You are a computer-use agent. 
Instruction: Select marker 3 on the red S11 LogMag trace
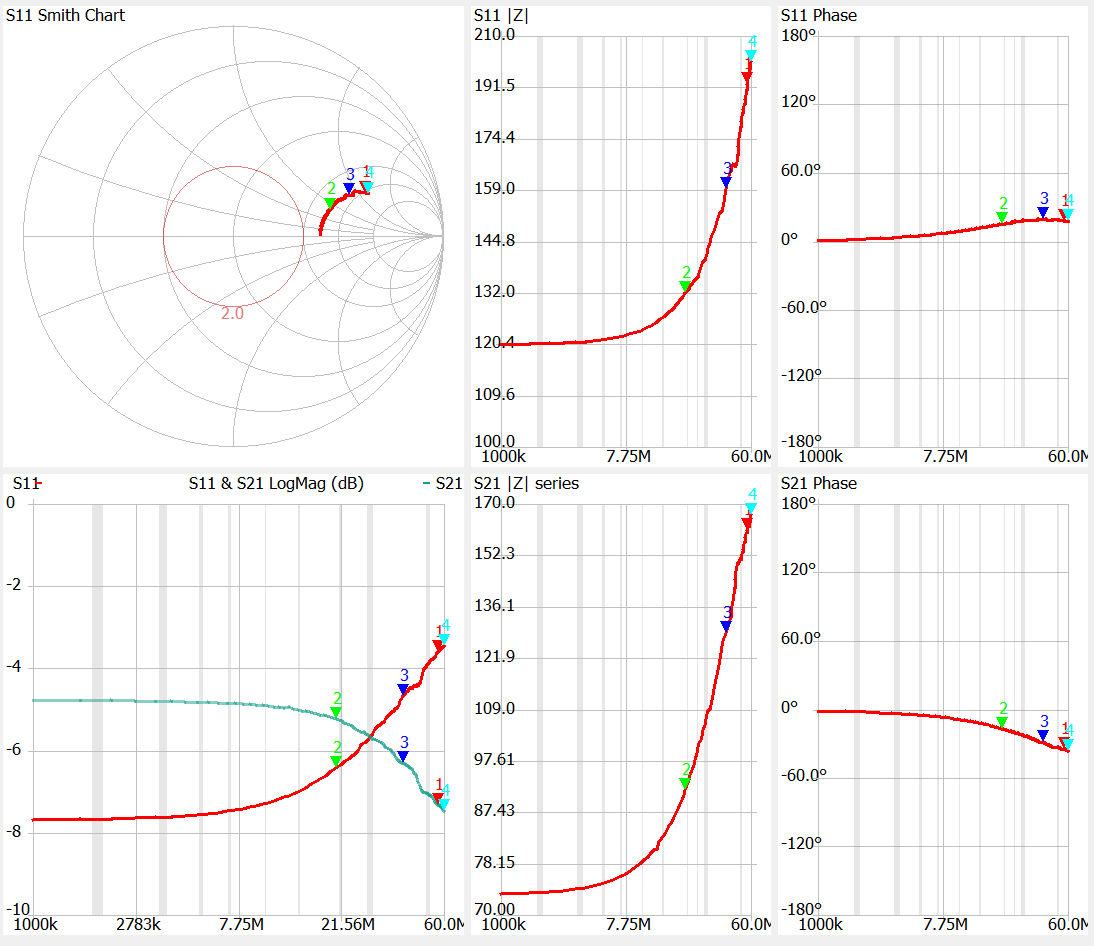403,689
